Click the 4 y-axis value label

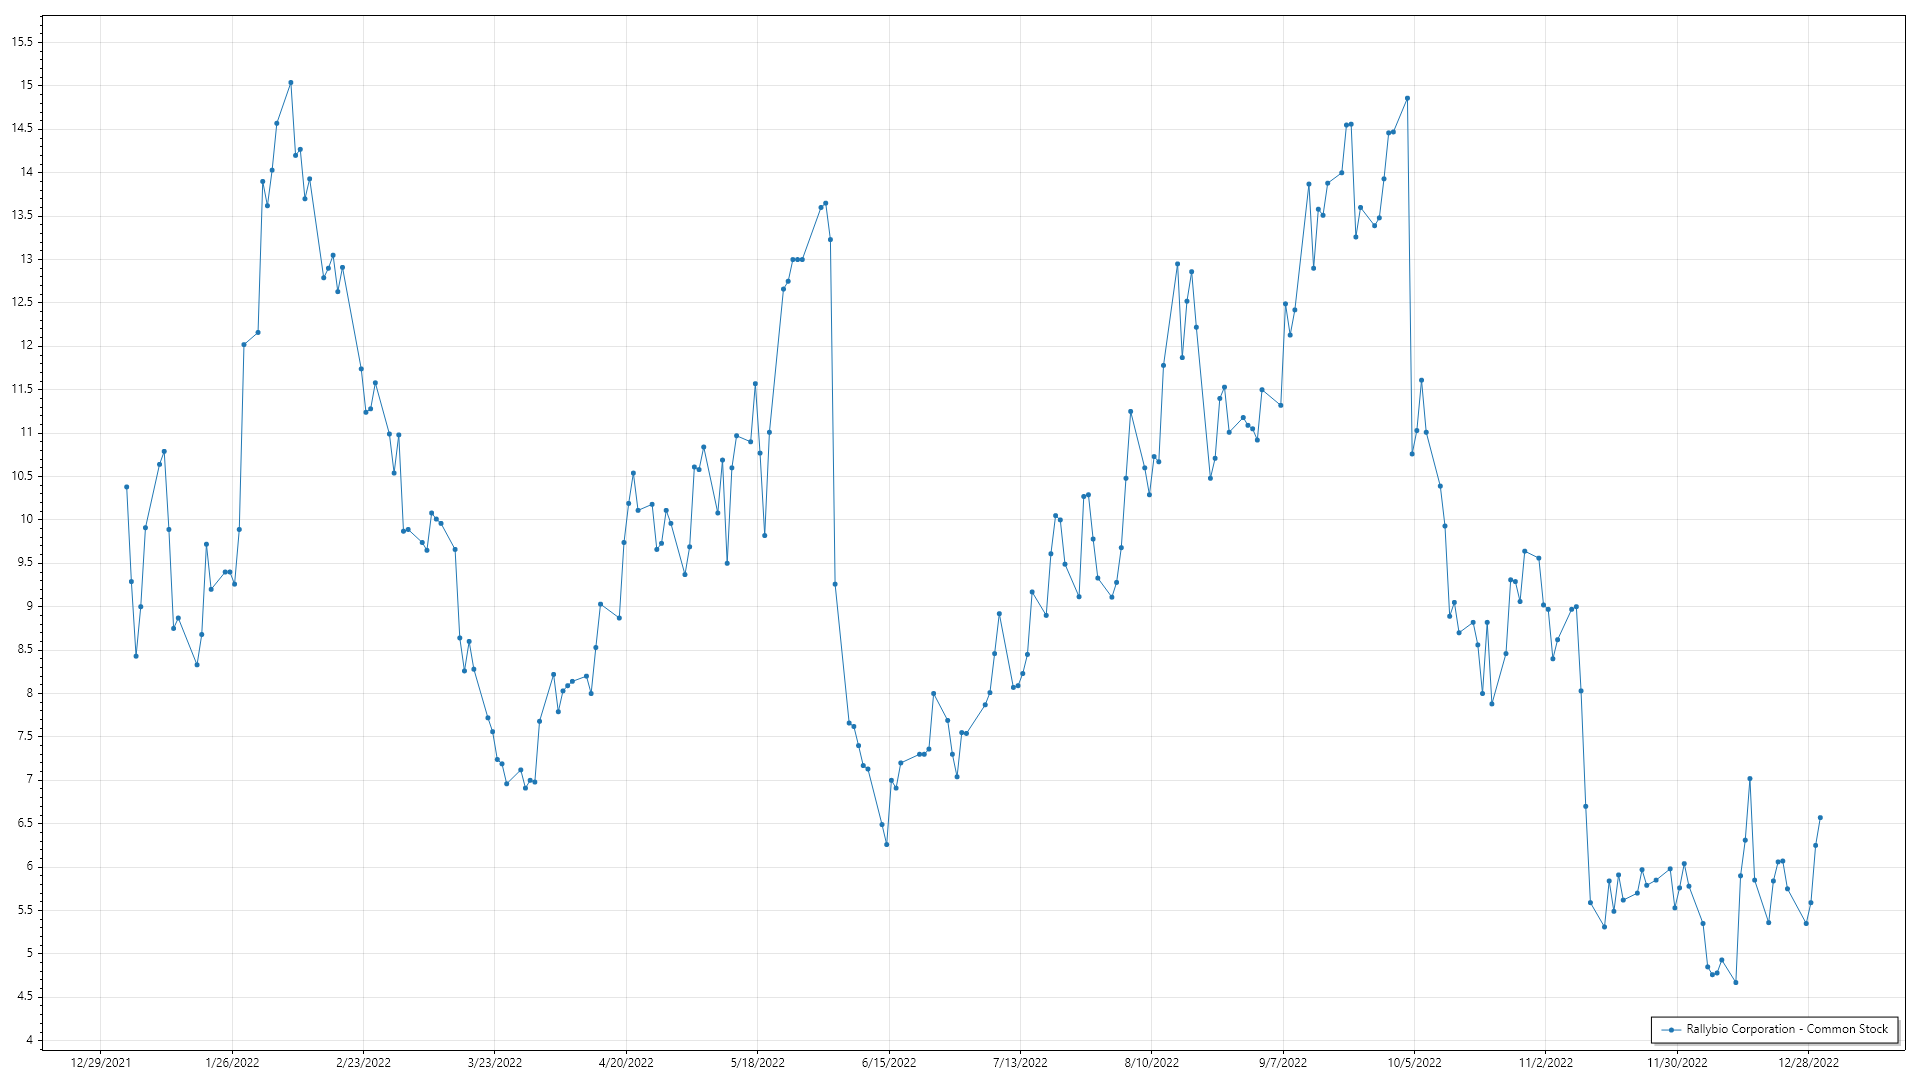click(x=29, y=1040)
